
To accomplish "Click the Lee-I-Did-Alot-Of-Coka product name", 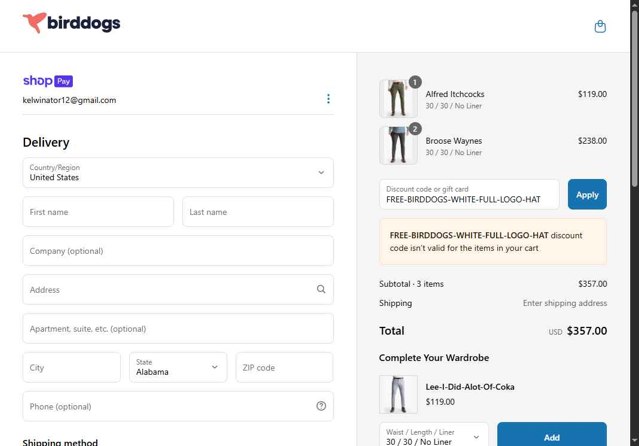I will pyautogui.click(x=470, y=386).
